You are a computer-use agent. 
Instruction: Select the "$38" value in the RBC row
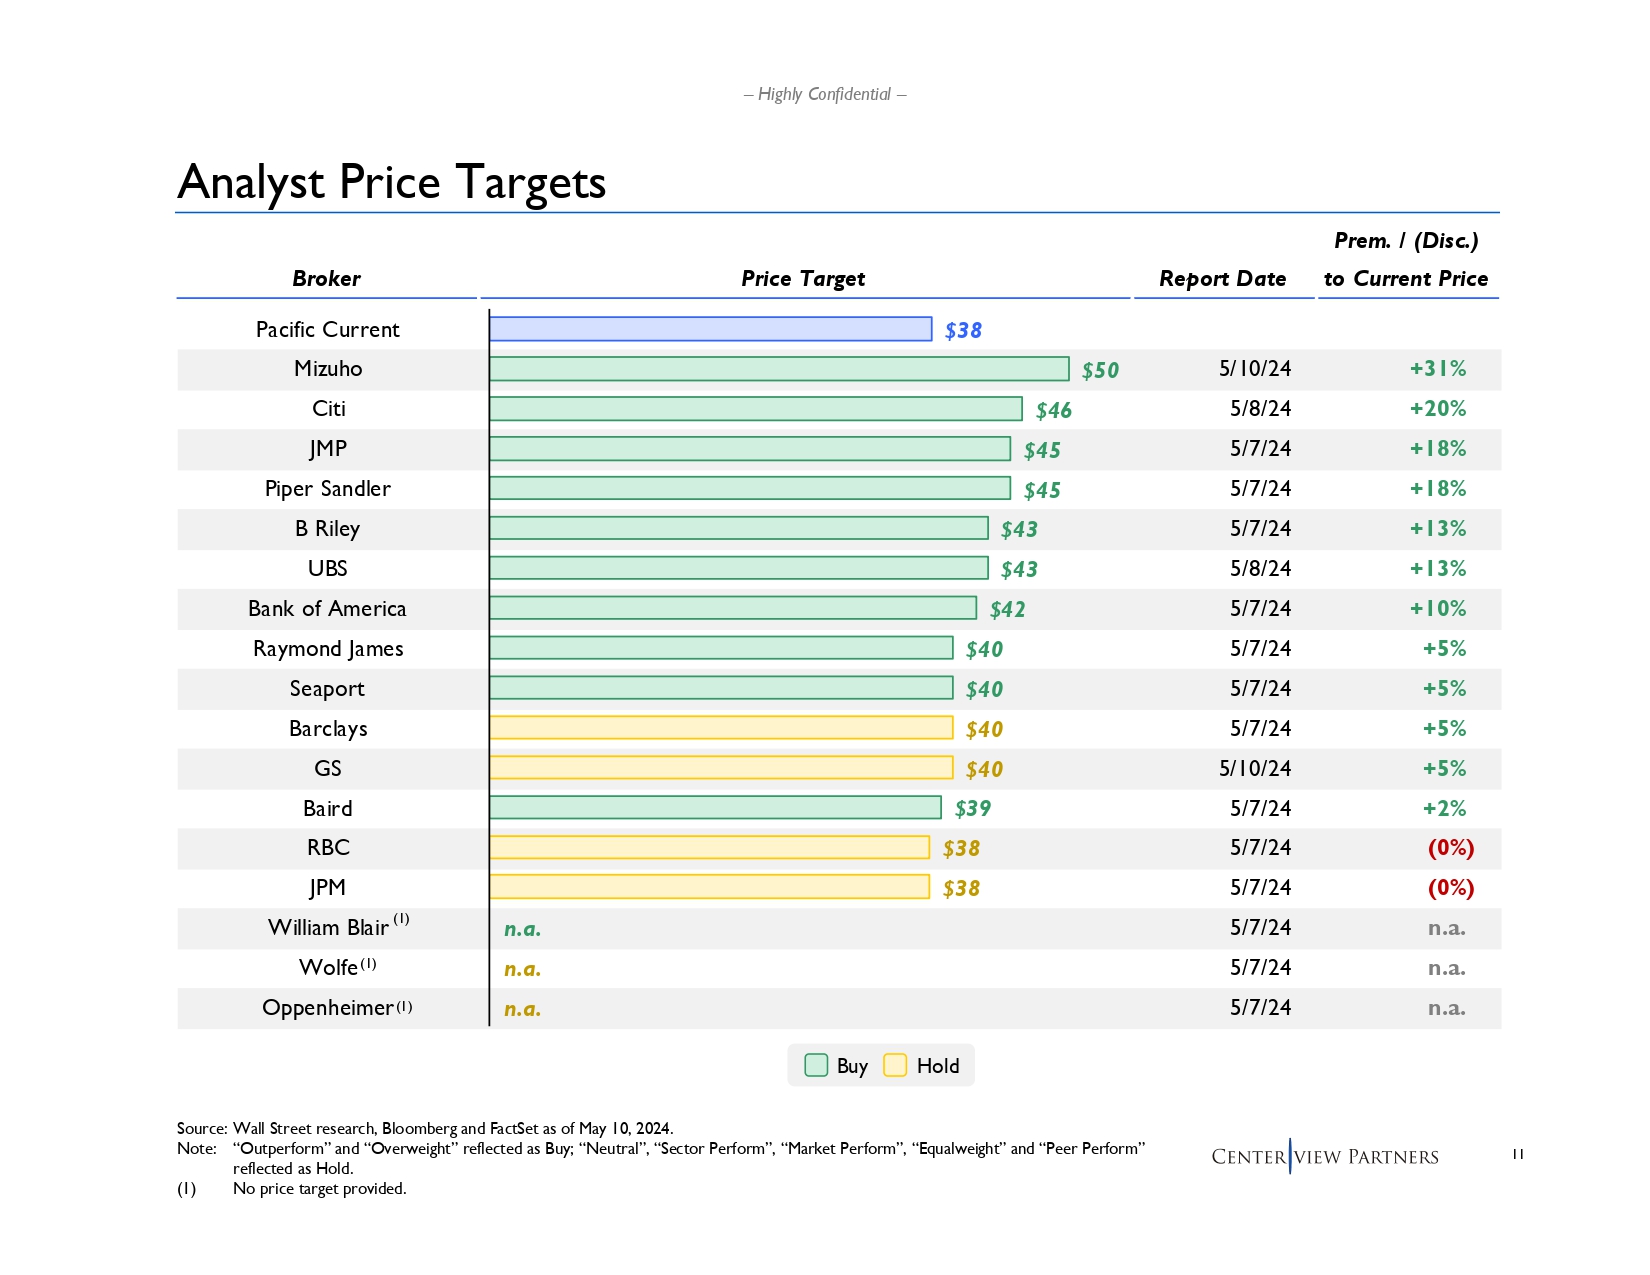coord(961,848)
